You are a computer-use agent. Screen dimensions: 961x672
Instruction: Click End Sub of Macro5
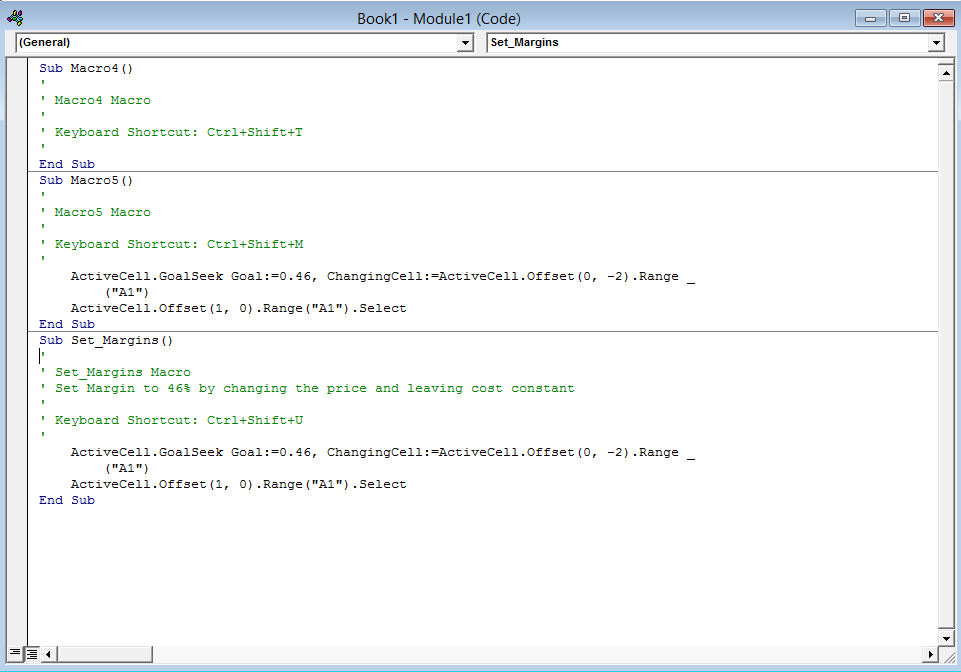point(67,324)
